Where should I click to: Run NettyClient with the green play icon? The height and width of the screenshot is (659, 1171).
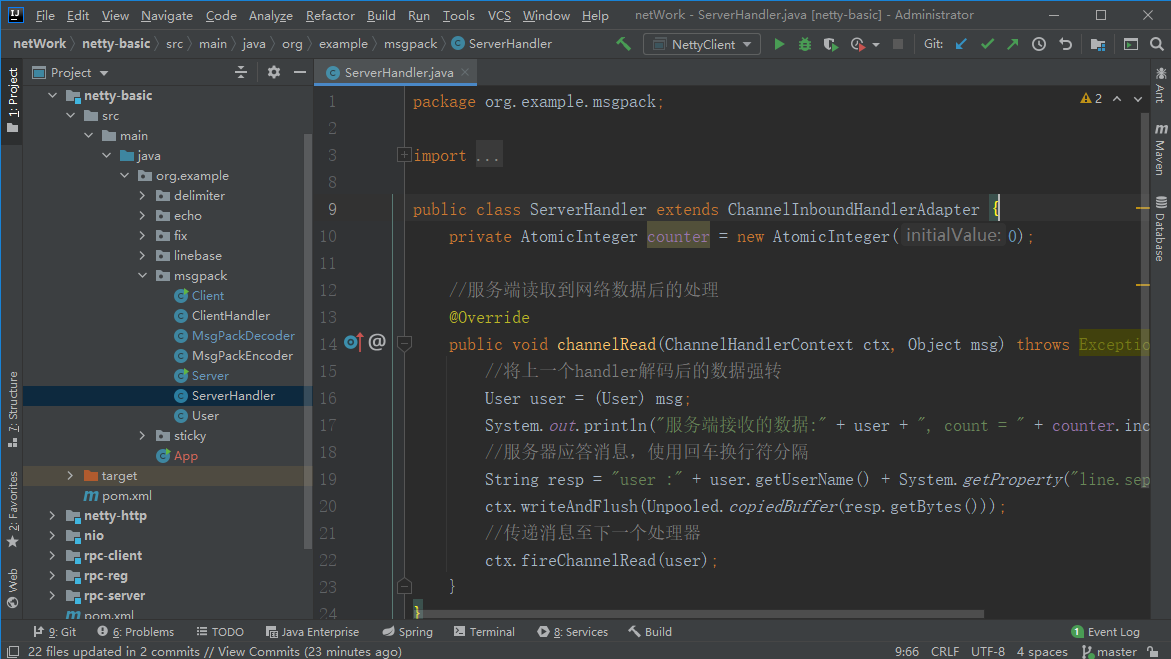coord(779,44)
